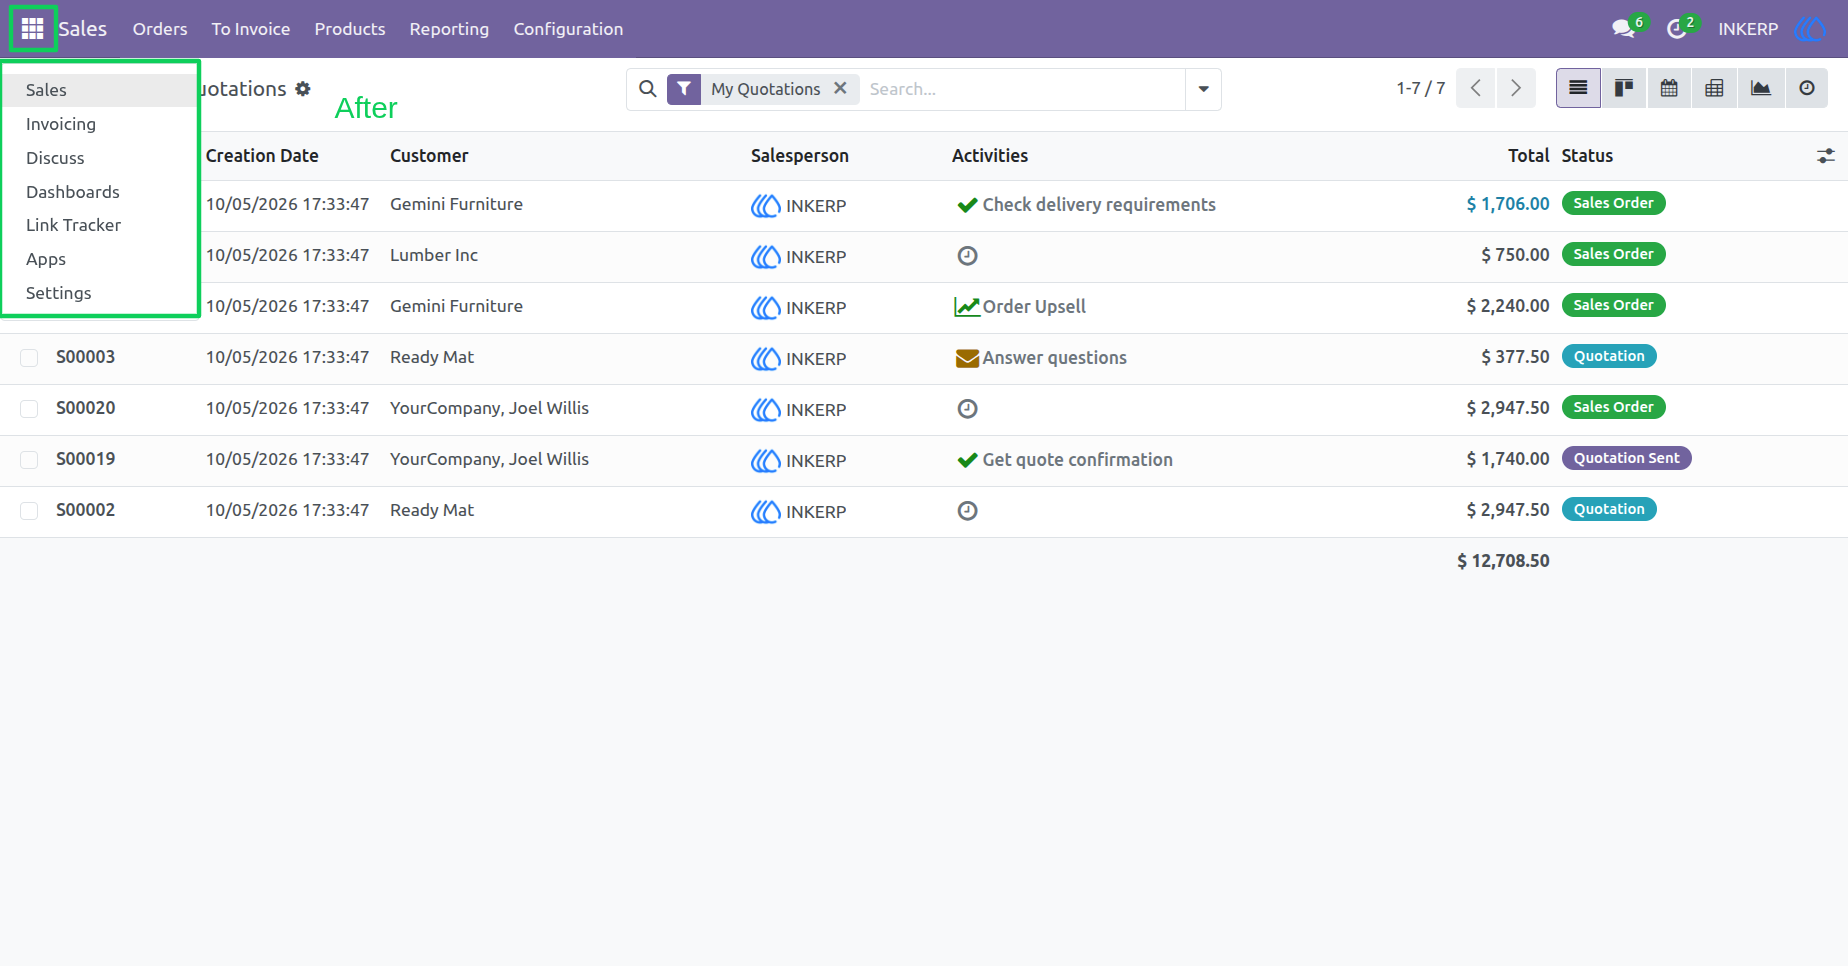
Task: Click Order Upsell activity icon
Action: (x=967, y=307)
